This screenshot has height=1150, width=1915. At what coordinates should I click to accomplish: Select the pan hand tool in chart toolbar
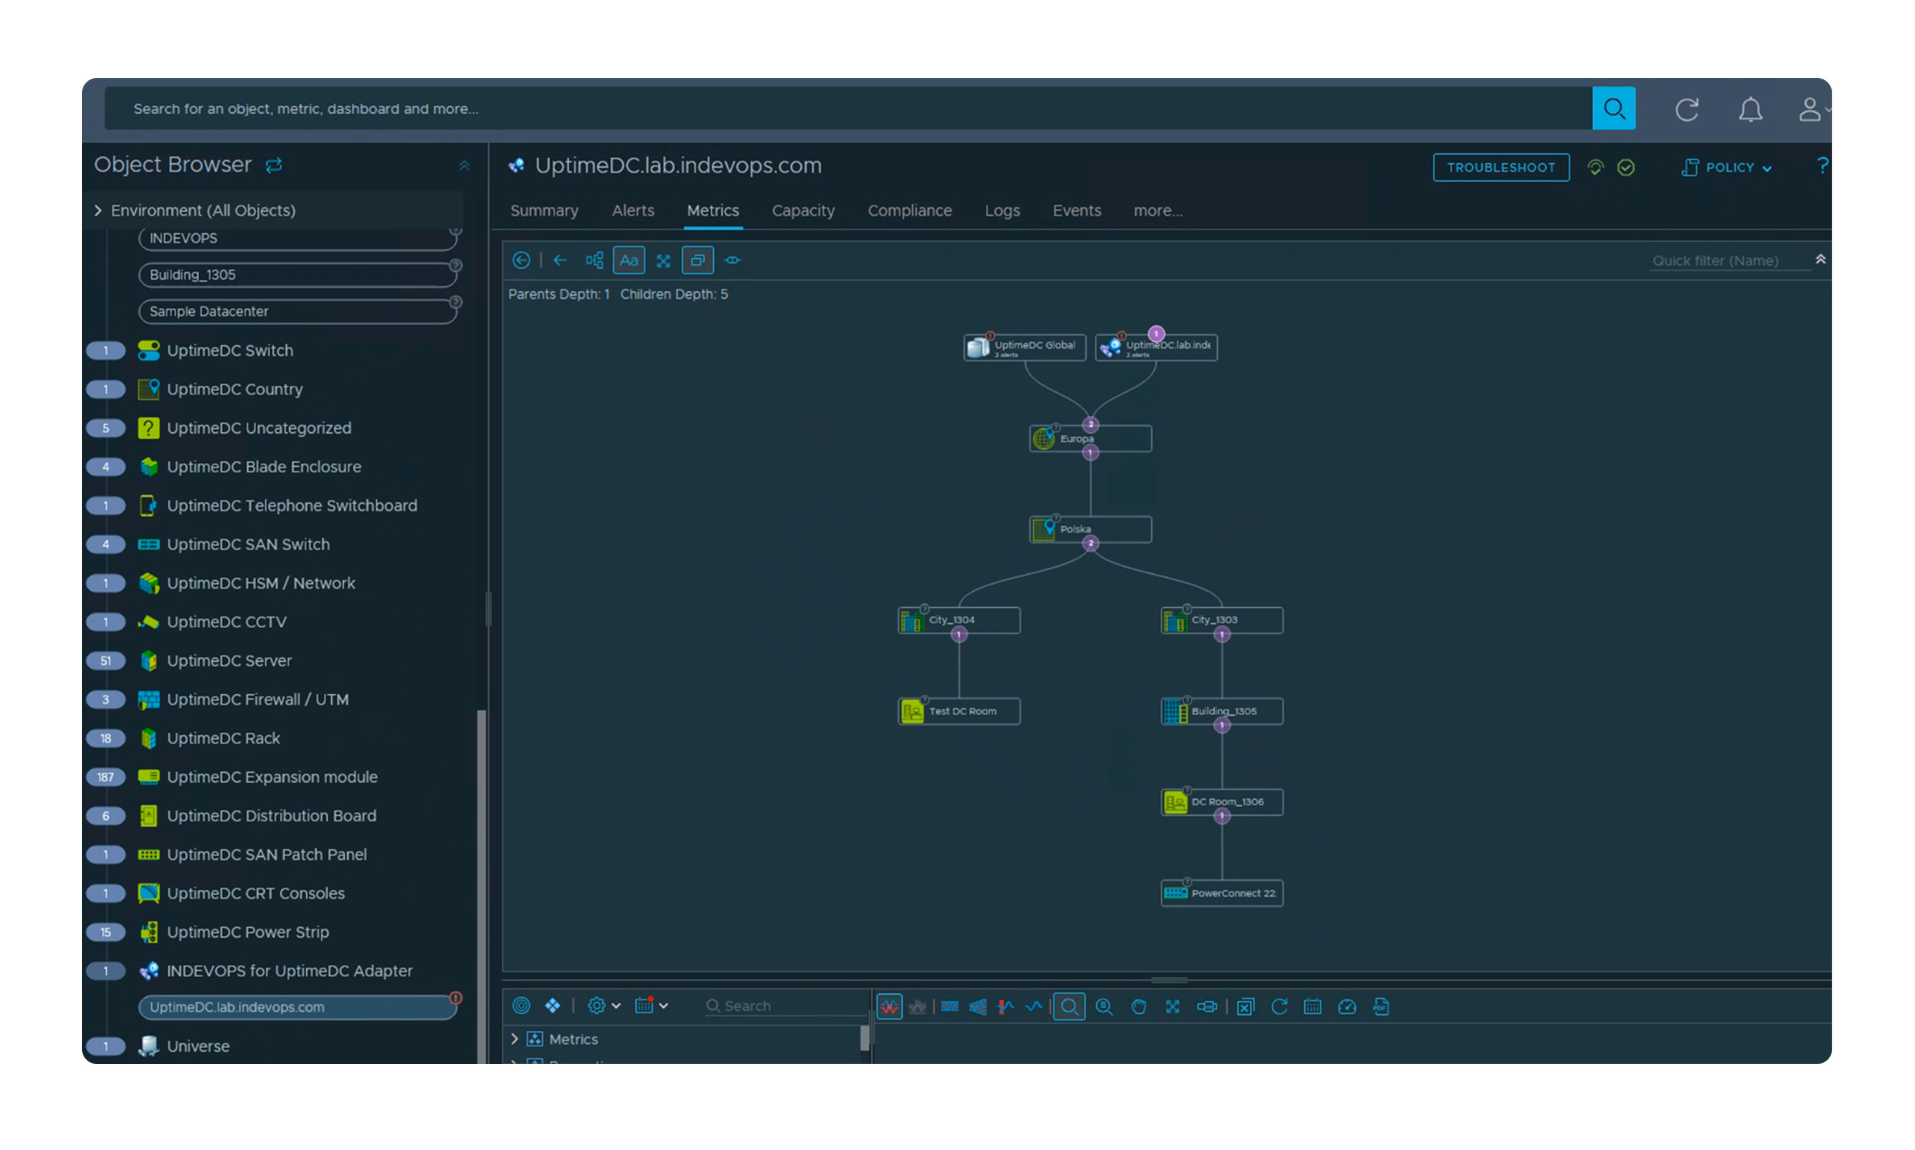1138,1006
